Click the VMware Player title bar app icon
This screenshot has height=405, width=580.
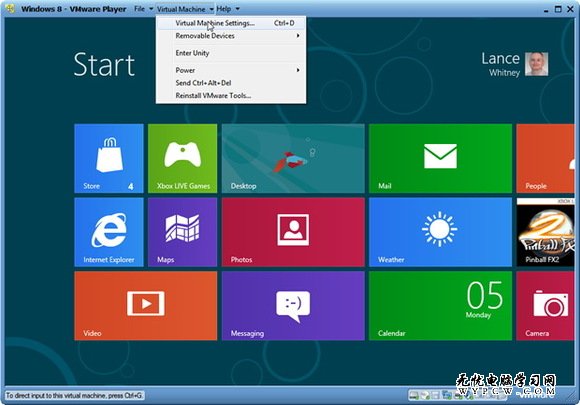tap(10, 8)
